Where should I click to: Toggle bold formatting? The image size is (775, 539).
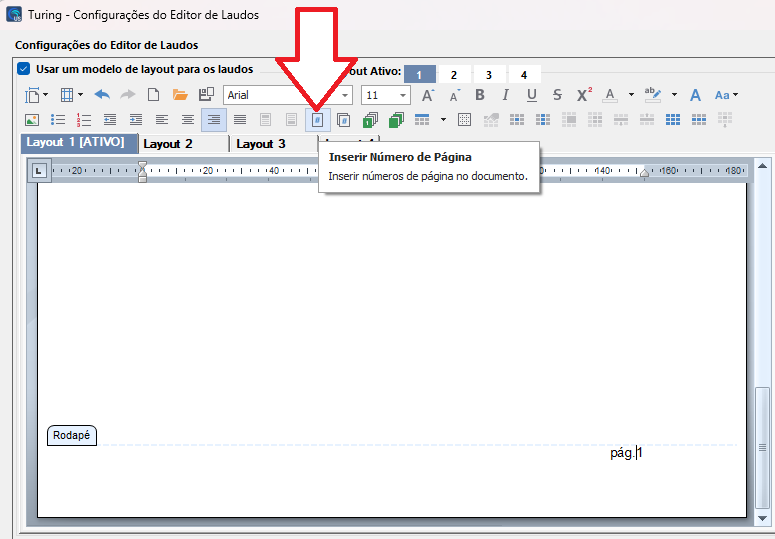click(480, 95)
